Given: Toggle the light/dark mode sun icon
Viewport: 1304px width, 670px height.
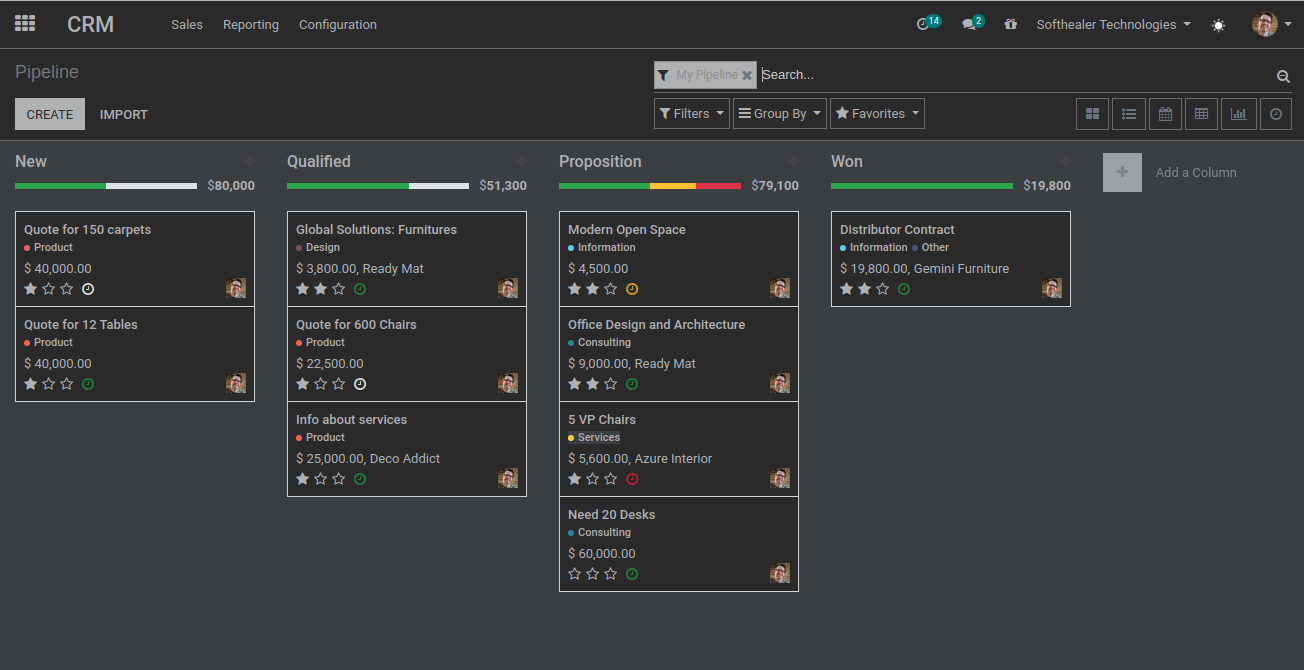Looking at the screenshot, I should click(1218, 25).
